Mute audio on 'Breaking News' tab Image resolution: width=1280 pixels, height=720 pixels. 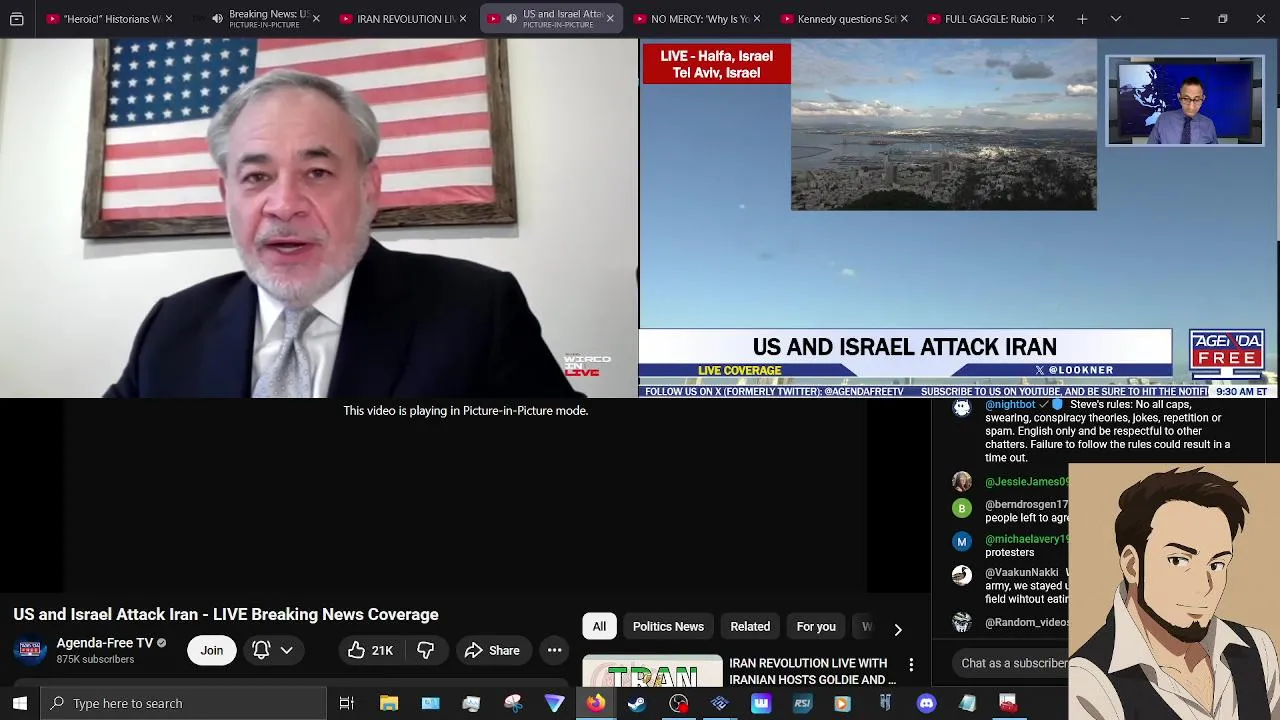click(x=217, y=19)
